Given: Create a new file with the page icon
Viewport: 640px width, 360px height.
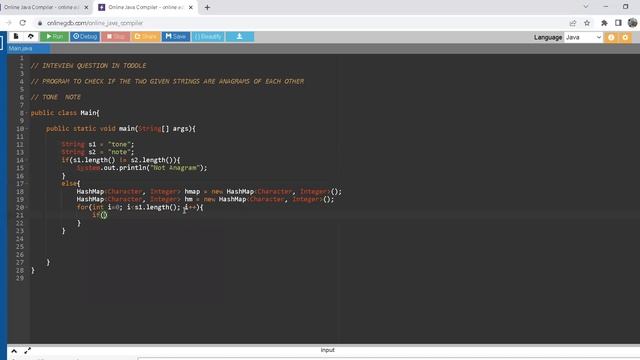Looking at the screenshot, I should pos(16,36).
